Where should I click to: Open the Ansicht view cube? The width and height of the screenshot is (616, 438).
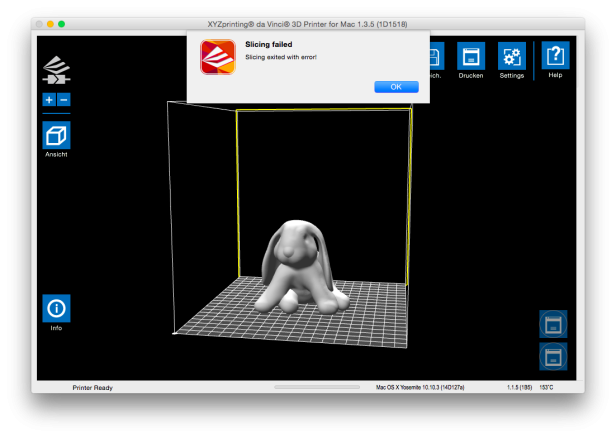[x=56, y=136]
